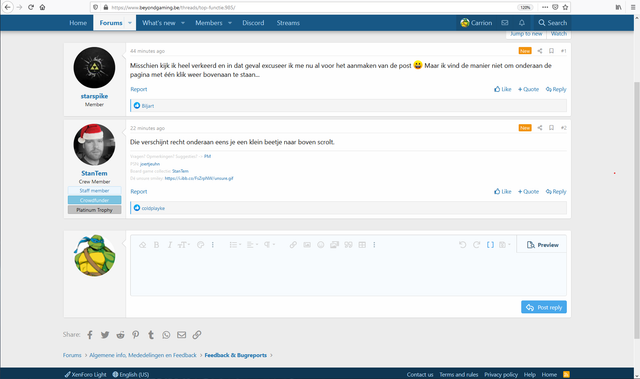Open the conversations envelope icon
The image size is (640, 379).
point(505,23)
